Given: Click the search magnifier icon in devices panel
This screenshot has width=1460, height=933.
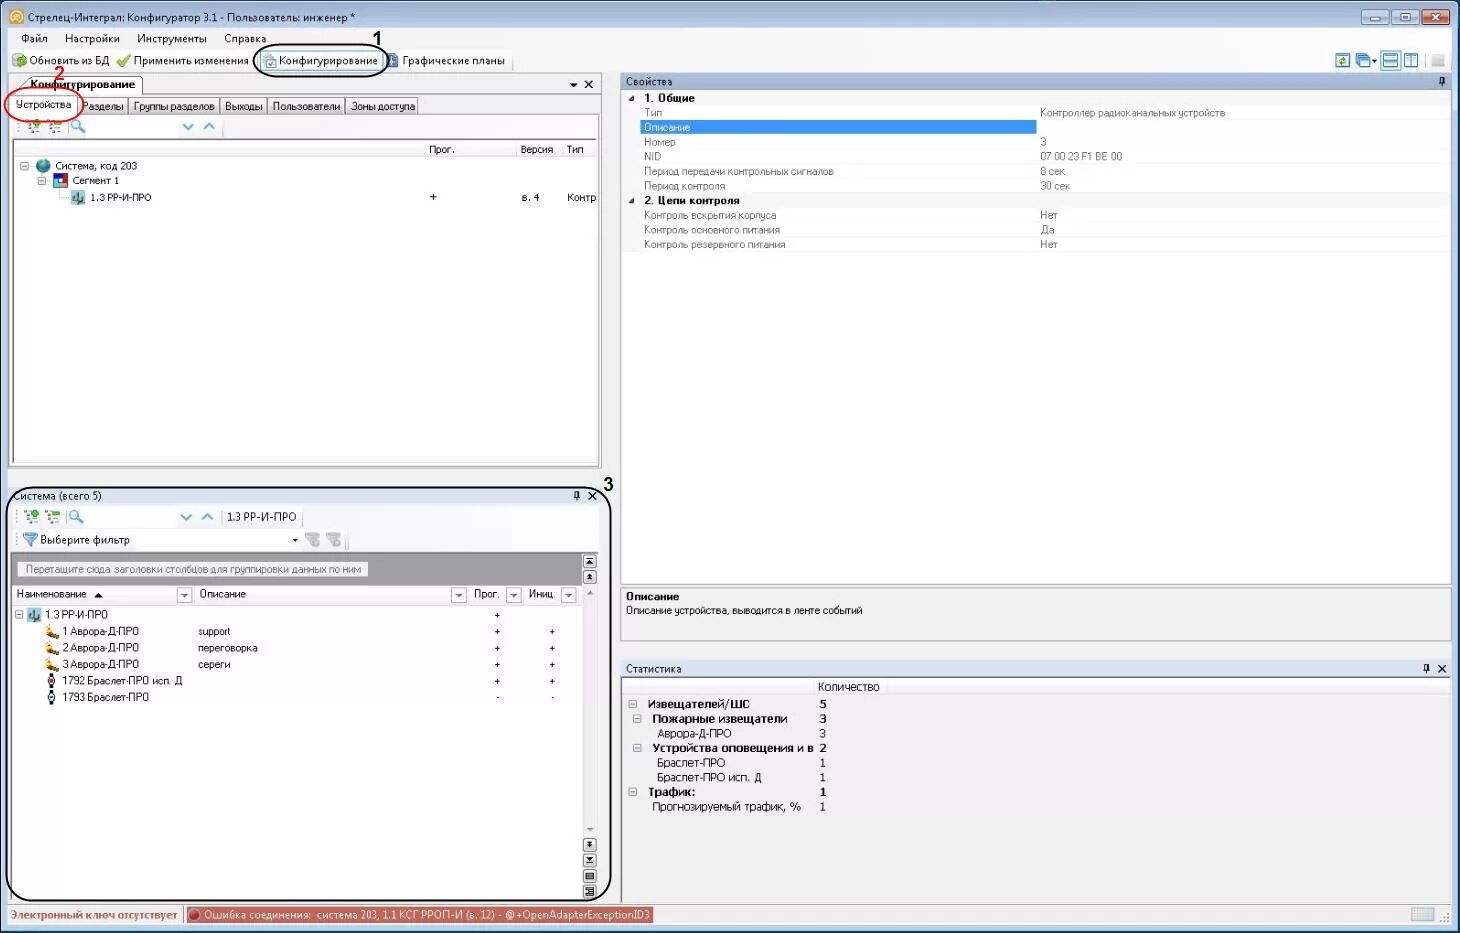Looking at the screenshot, I should [x=78, y=127].
